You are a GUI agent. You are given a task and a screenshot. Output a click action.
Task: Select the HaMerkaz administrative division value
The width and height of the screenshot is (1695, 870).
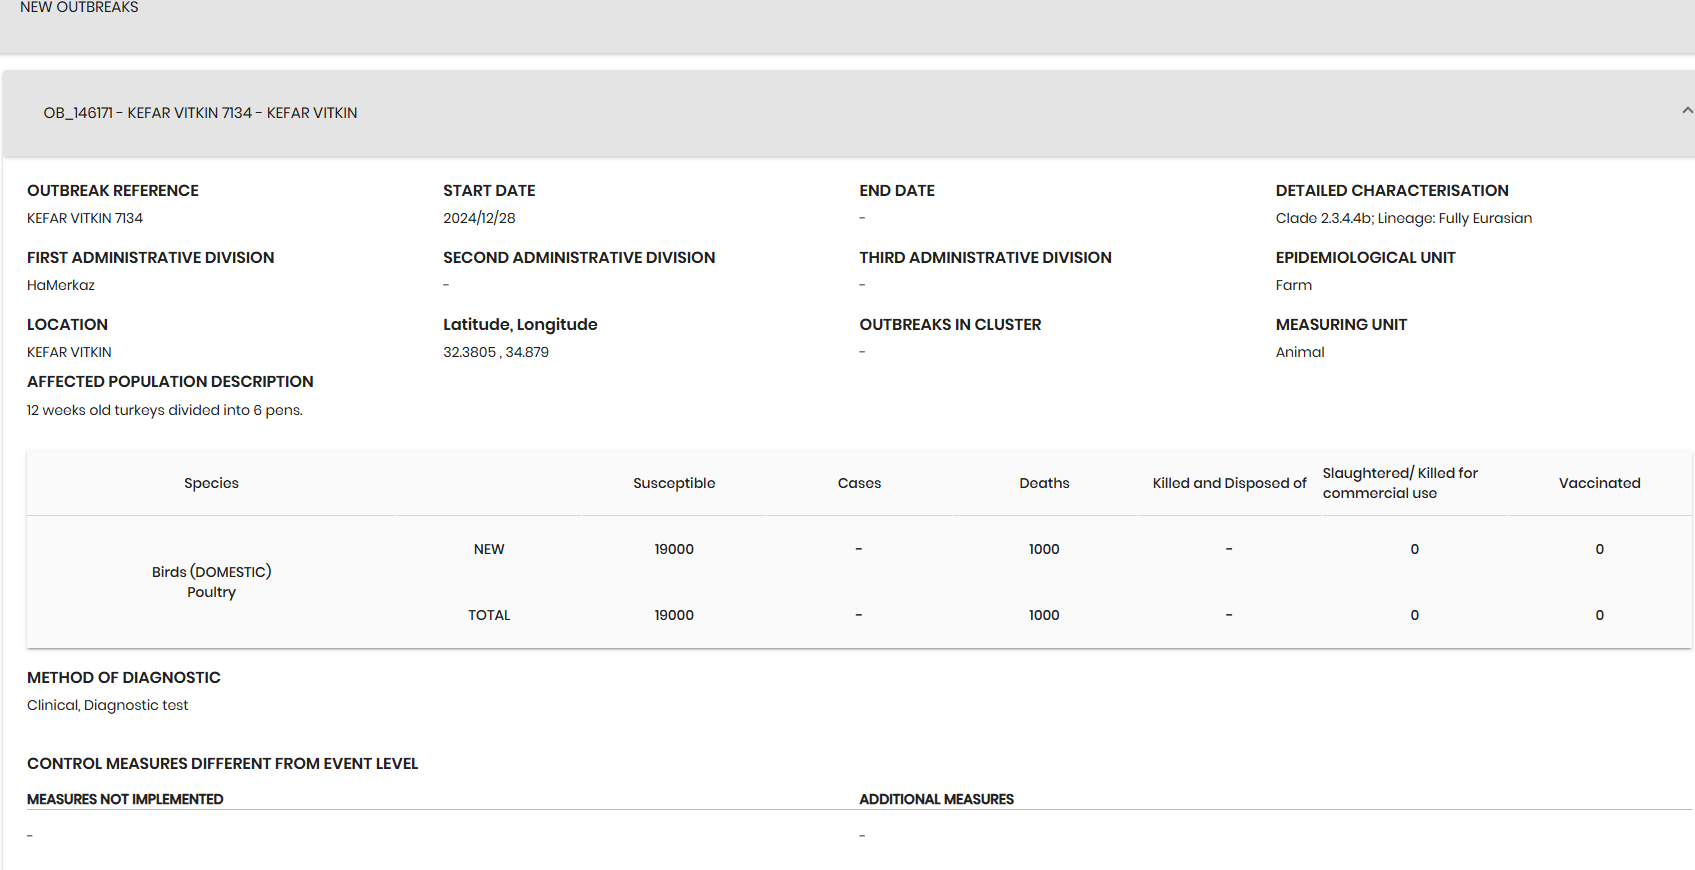point(61,285)
